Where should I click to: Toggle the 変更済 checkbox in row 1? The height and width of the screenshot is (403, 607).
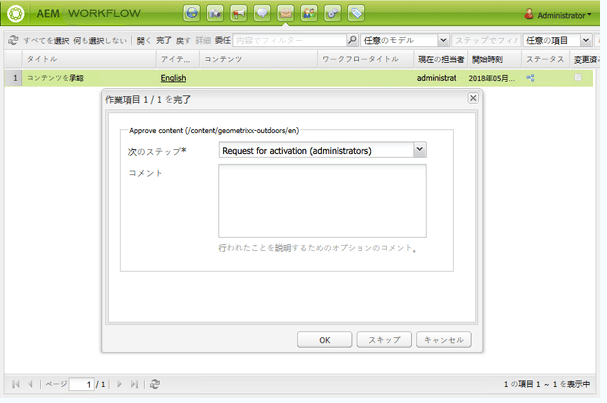578,77
